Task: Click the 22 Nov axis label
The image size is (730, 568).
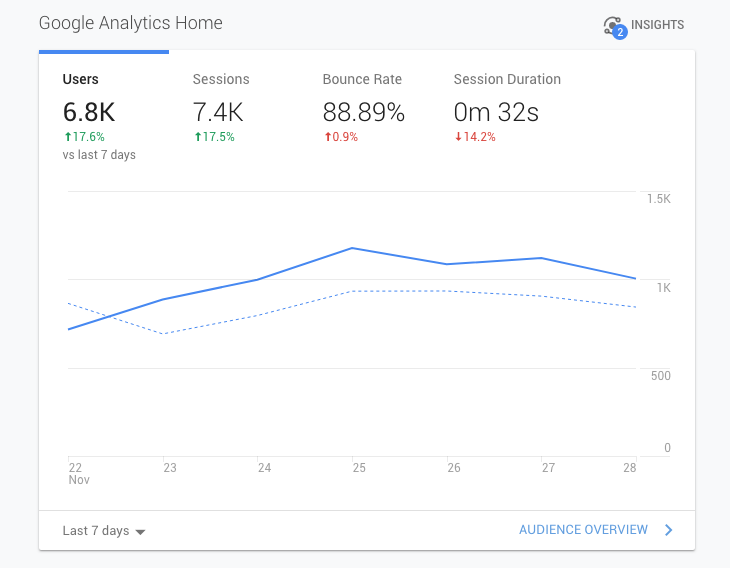Action: click(x=79, y=473)
